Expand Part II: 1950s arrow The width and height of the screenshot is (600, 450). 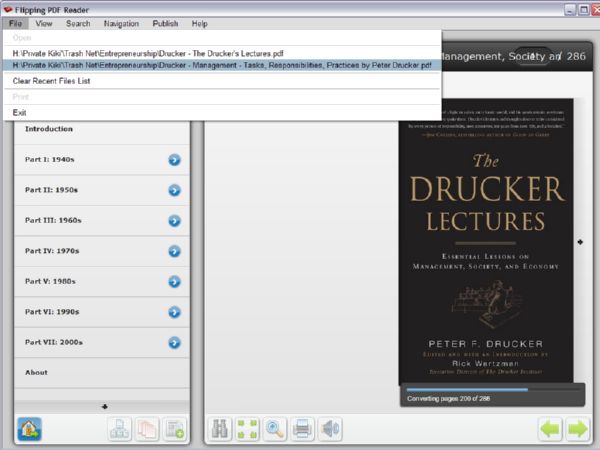[174, 190]
